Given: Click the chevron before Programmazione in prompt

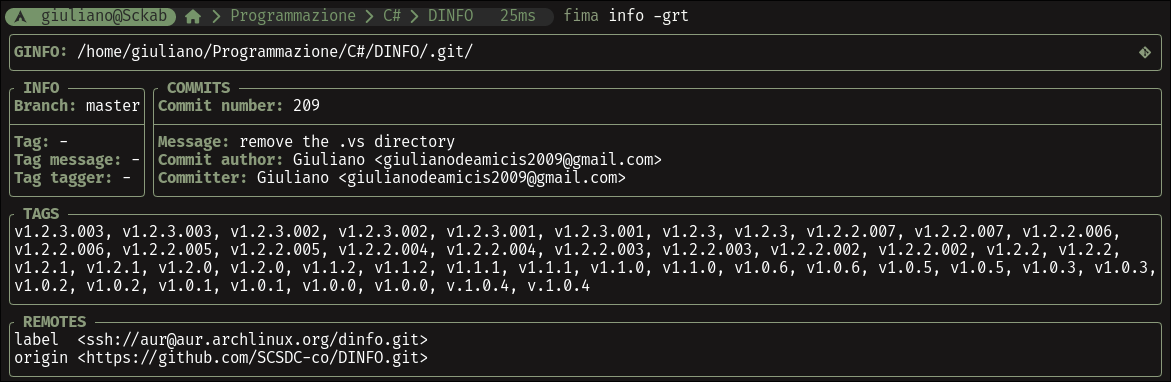Looking at the screenshot, I should (x=216, y=16).
